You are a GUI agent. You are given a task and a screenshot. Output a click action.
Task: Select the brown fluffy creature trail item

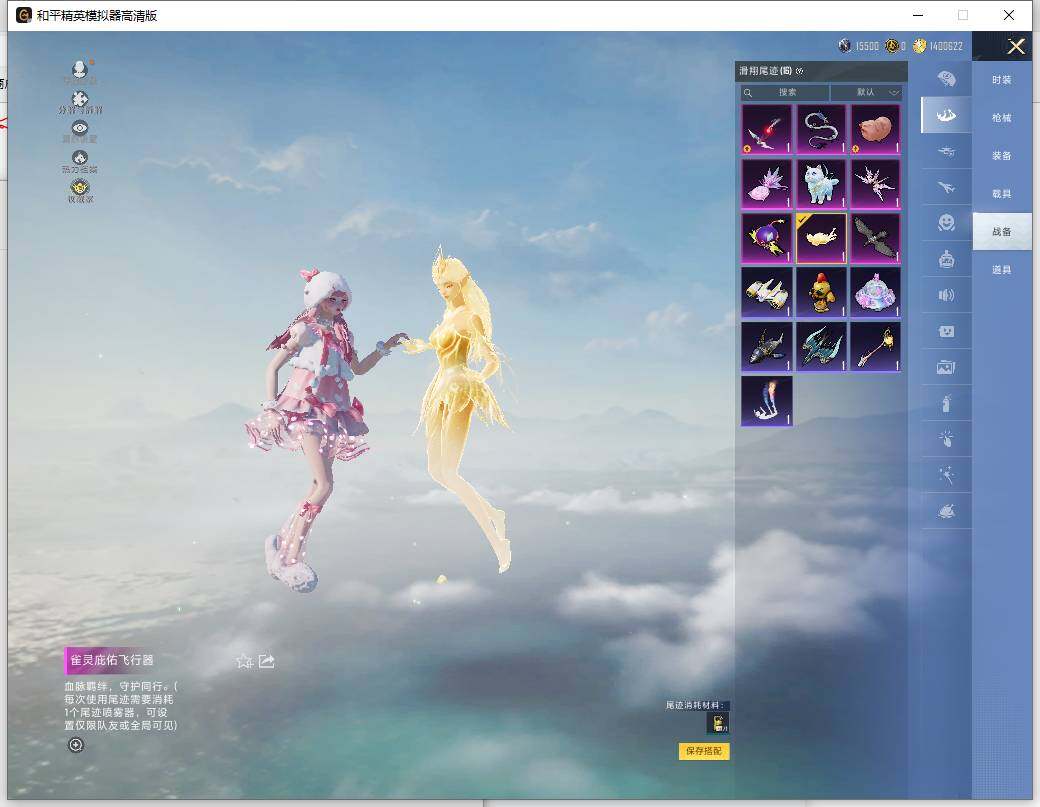[x=876, y=129]
